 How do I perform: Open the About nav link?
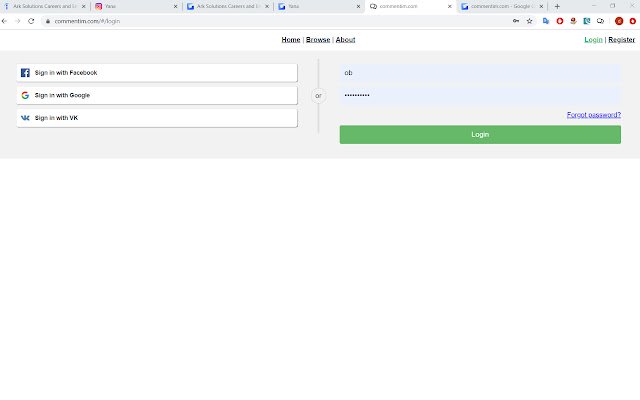[345, 40]
